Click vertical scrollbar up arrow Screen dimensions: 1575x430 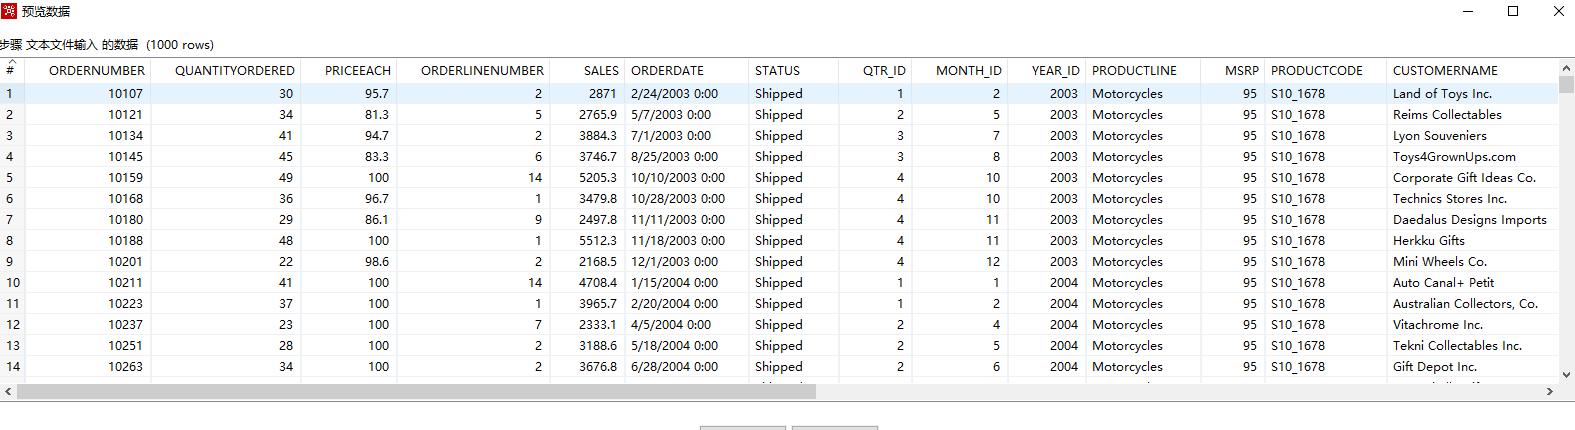[1566, 68]
